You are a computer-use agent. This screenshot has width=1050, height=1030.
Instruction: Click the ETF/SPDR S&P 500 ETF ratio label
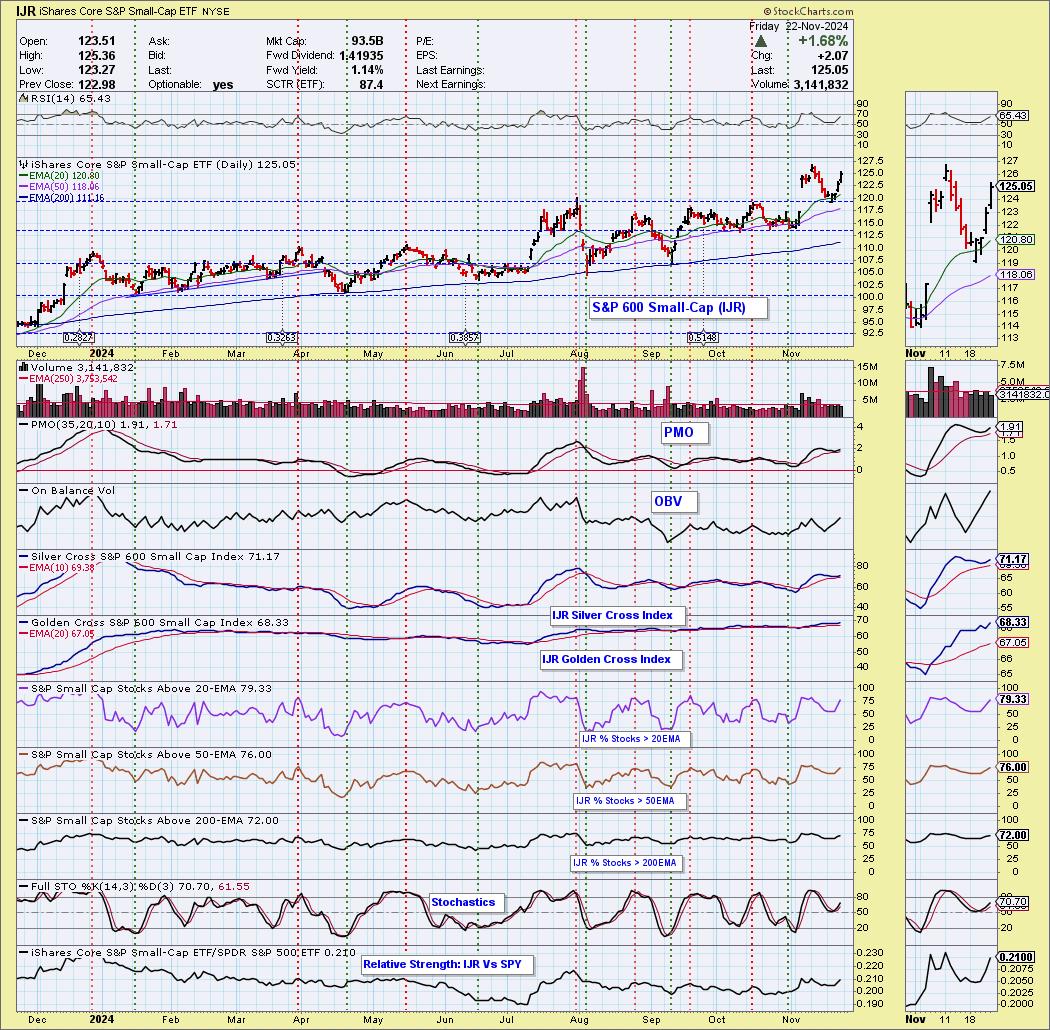coord(187,952)
